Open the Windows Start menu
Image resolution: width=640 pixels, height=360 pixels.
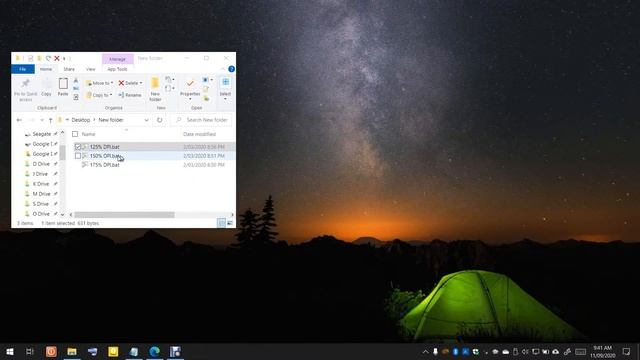[10, 351]
